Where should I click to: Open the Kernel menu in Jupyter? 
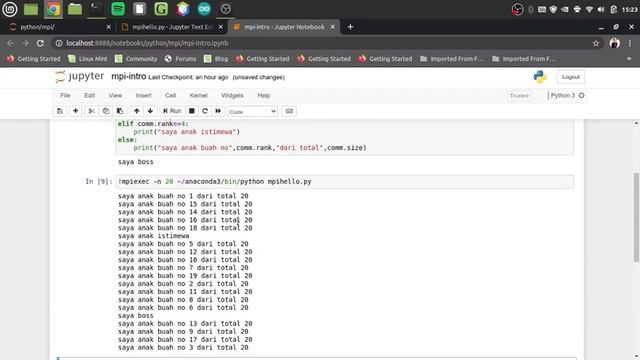[x=198, y=95]
